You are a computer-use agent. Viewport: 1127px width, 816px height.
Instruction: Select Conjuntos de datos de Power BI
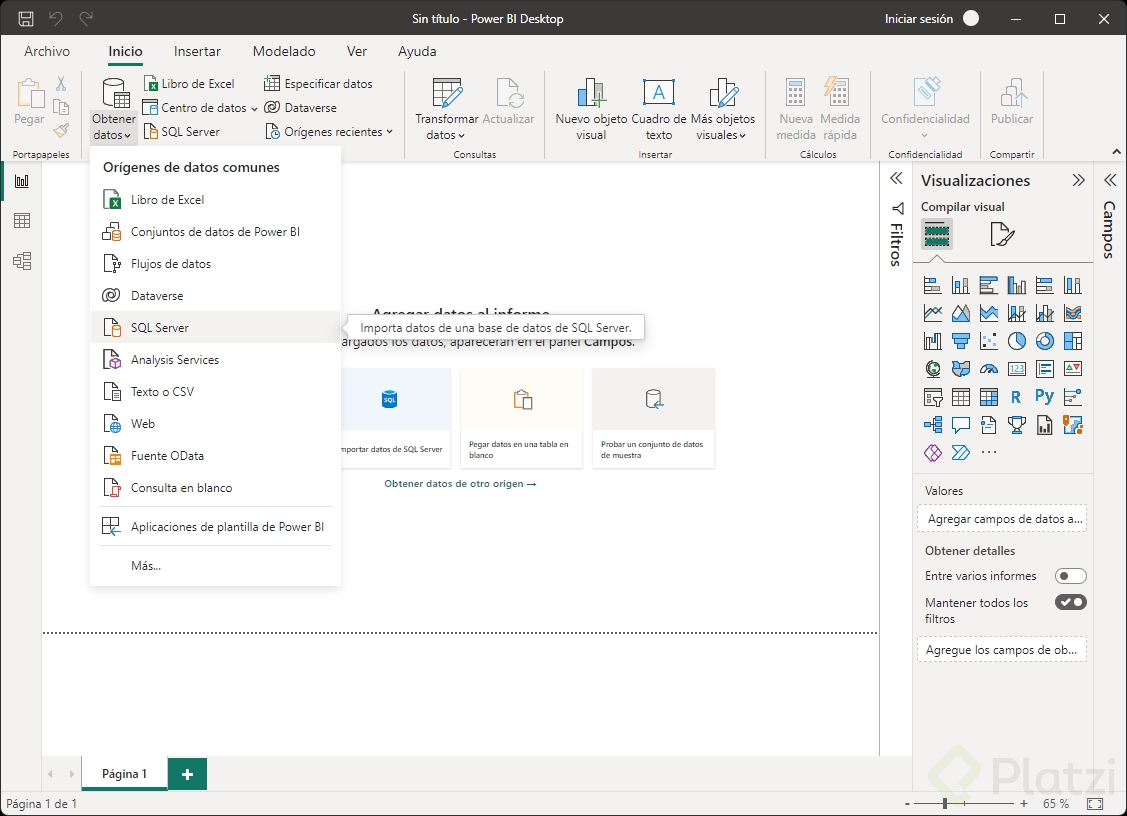tap(215, 231)
